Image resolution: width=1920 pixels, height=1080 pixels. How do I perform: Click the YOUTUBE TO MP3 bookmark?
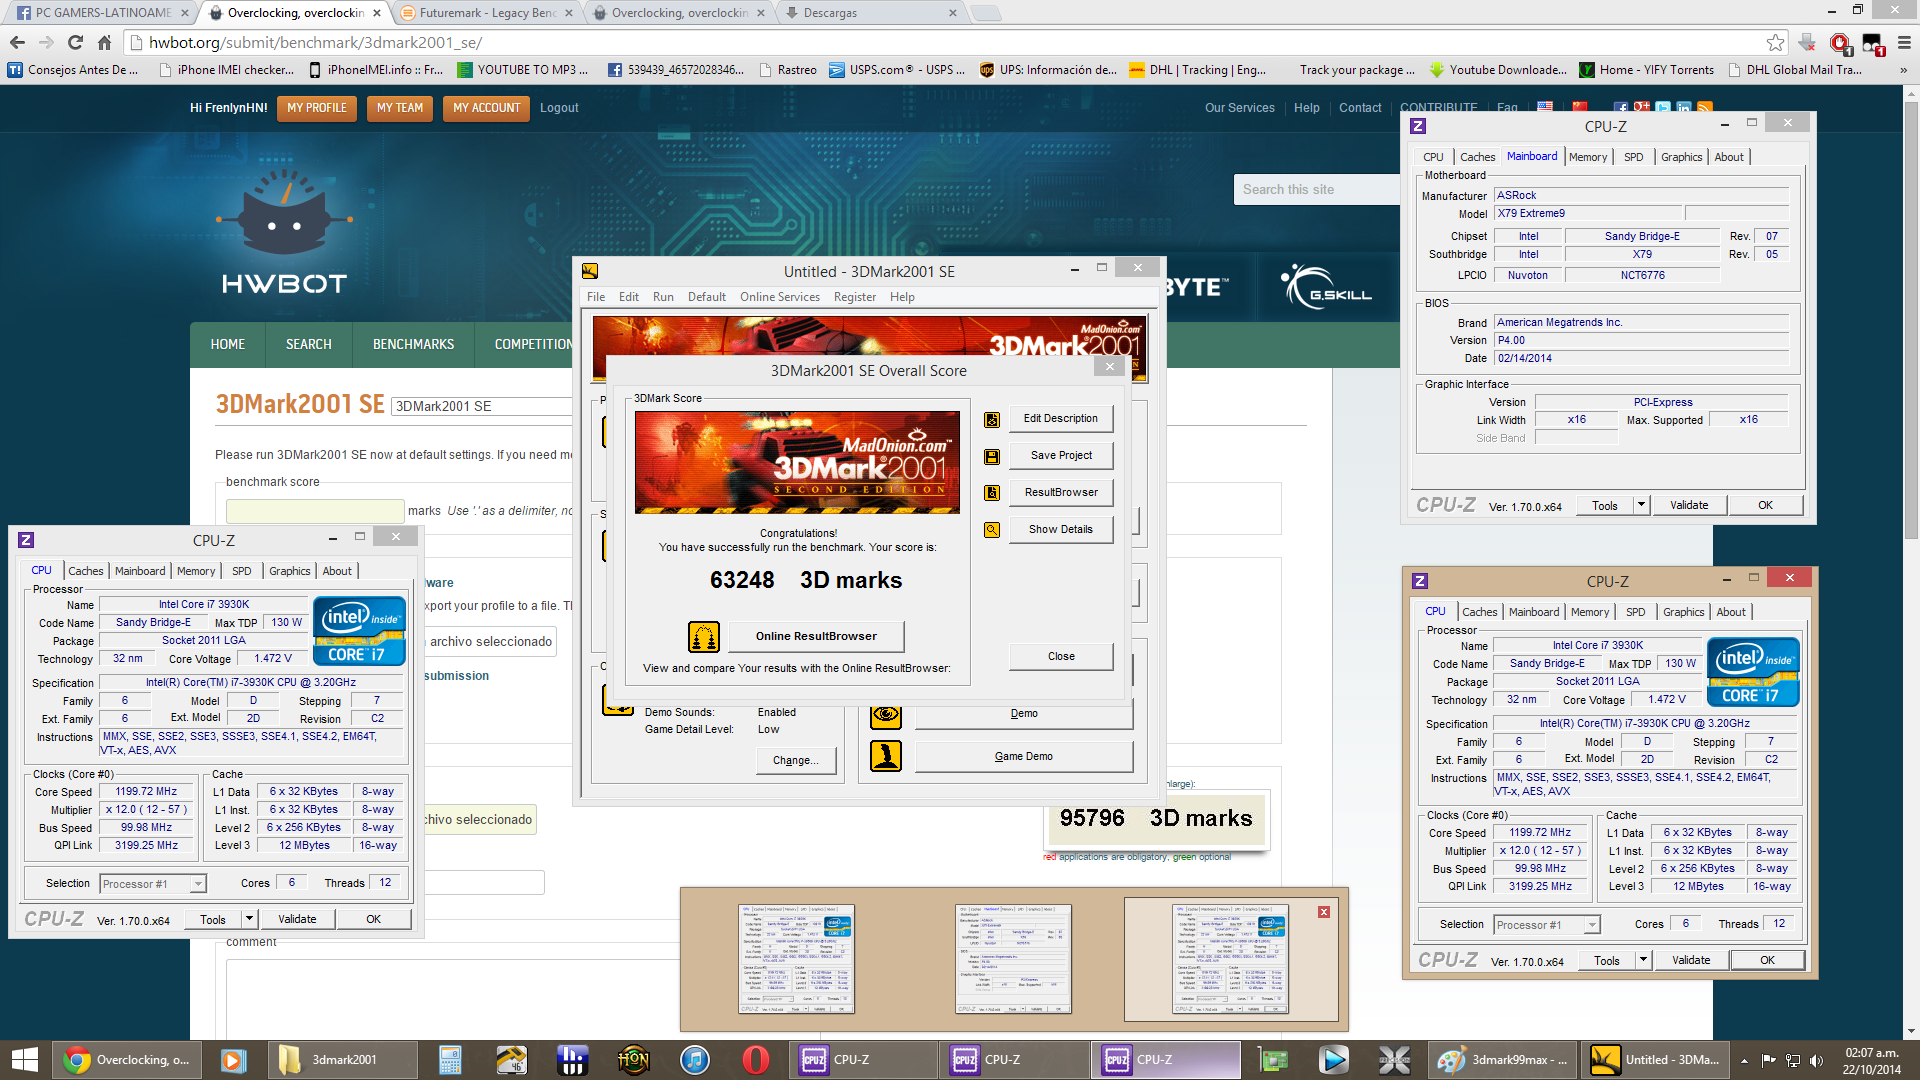coord(522,70)
